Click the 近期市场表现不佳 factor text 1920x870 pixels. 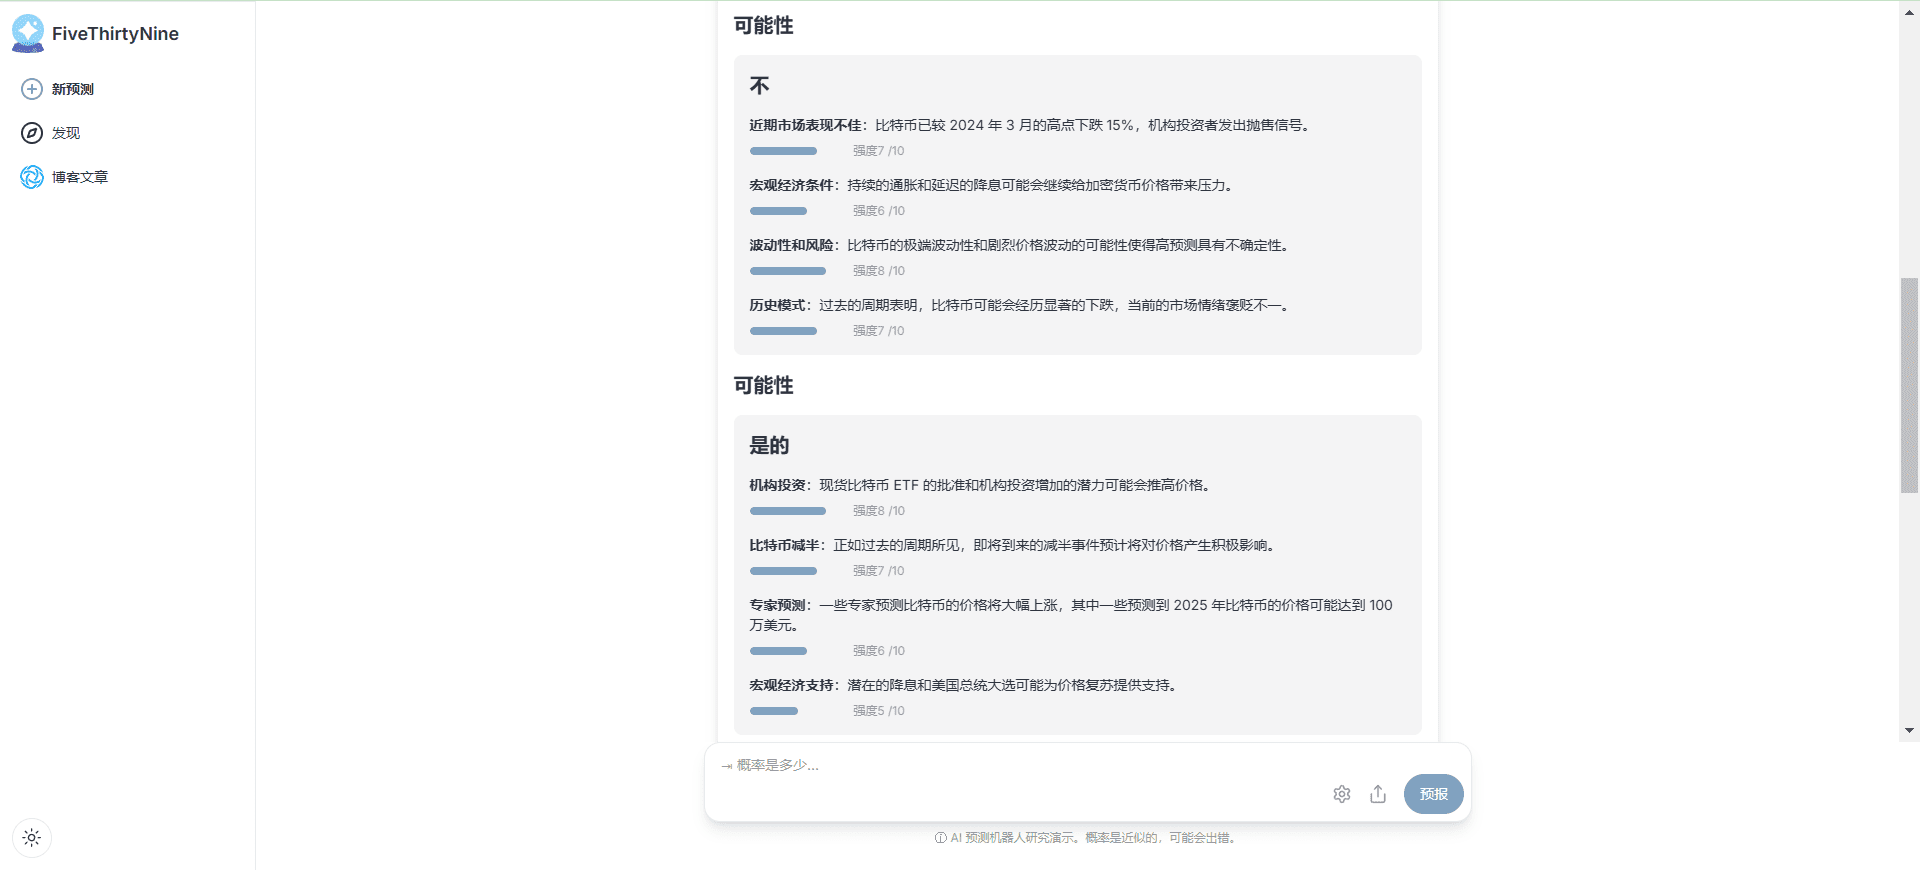point(1031,125)
